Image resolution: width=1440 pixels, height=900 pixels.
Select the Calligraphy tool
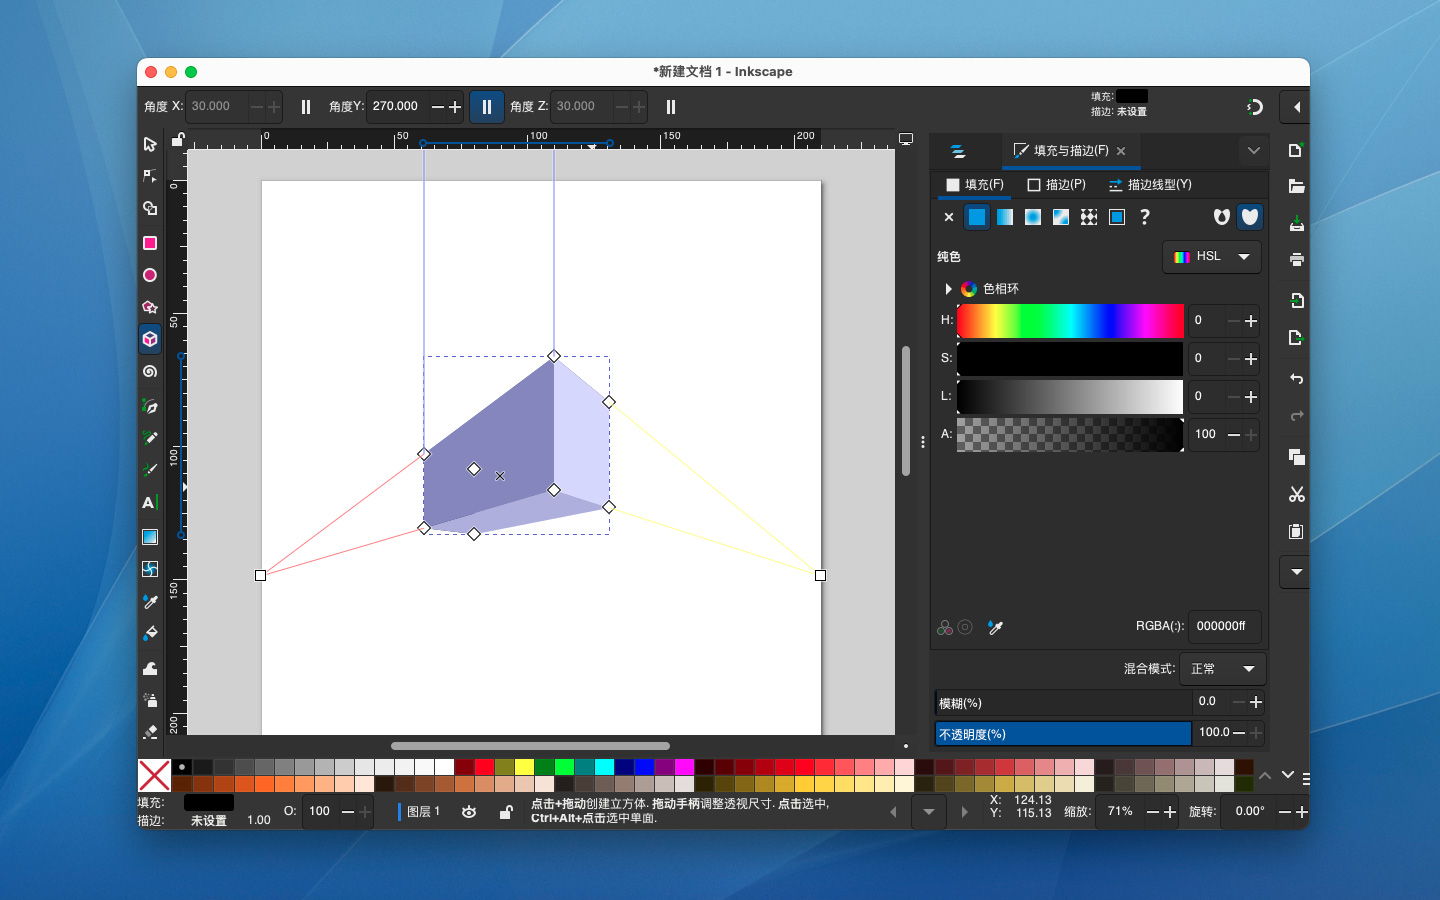click(150, 470)
